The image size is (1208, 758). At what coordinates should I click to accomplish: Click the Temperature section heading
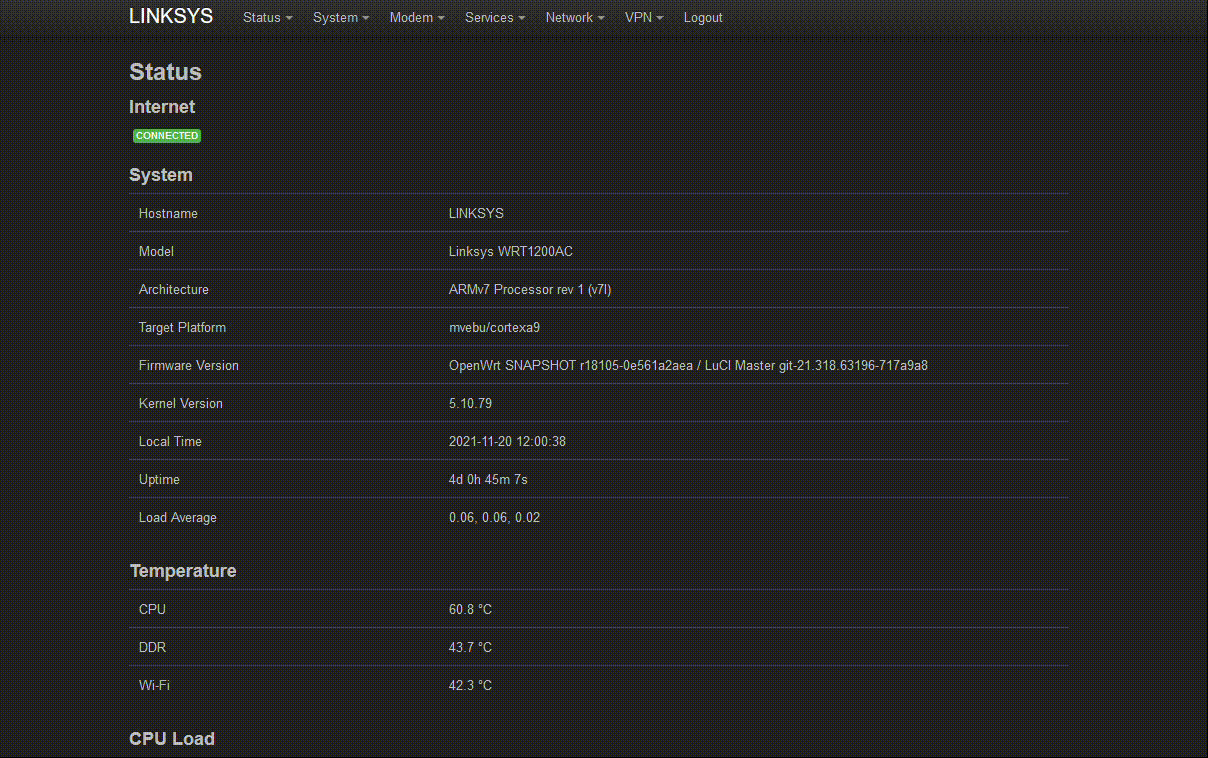tap(183, 571)
